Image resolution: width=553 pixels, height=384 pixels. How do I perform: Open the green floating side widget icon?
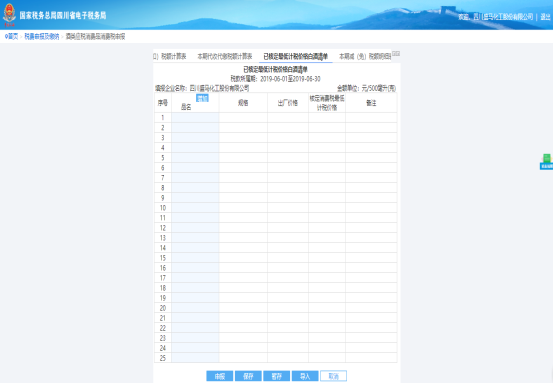[x=546, y=162]
